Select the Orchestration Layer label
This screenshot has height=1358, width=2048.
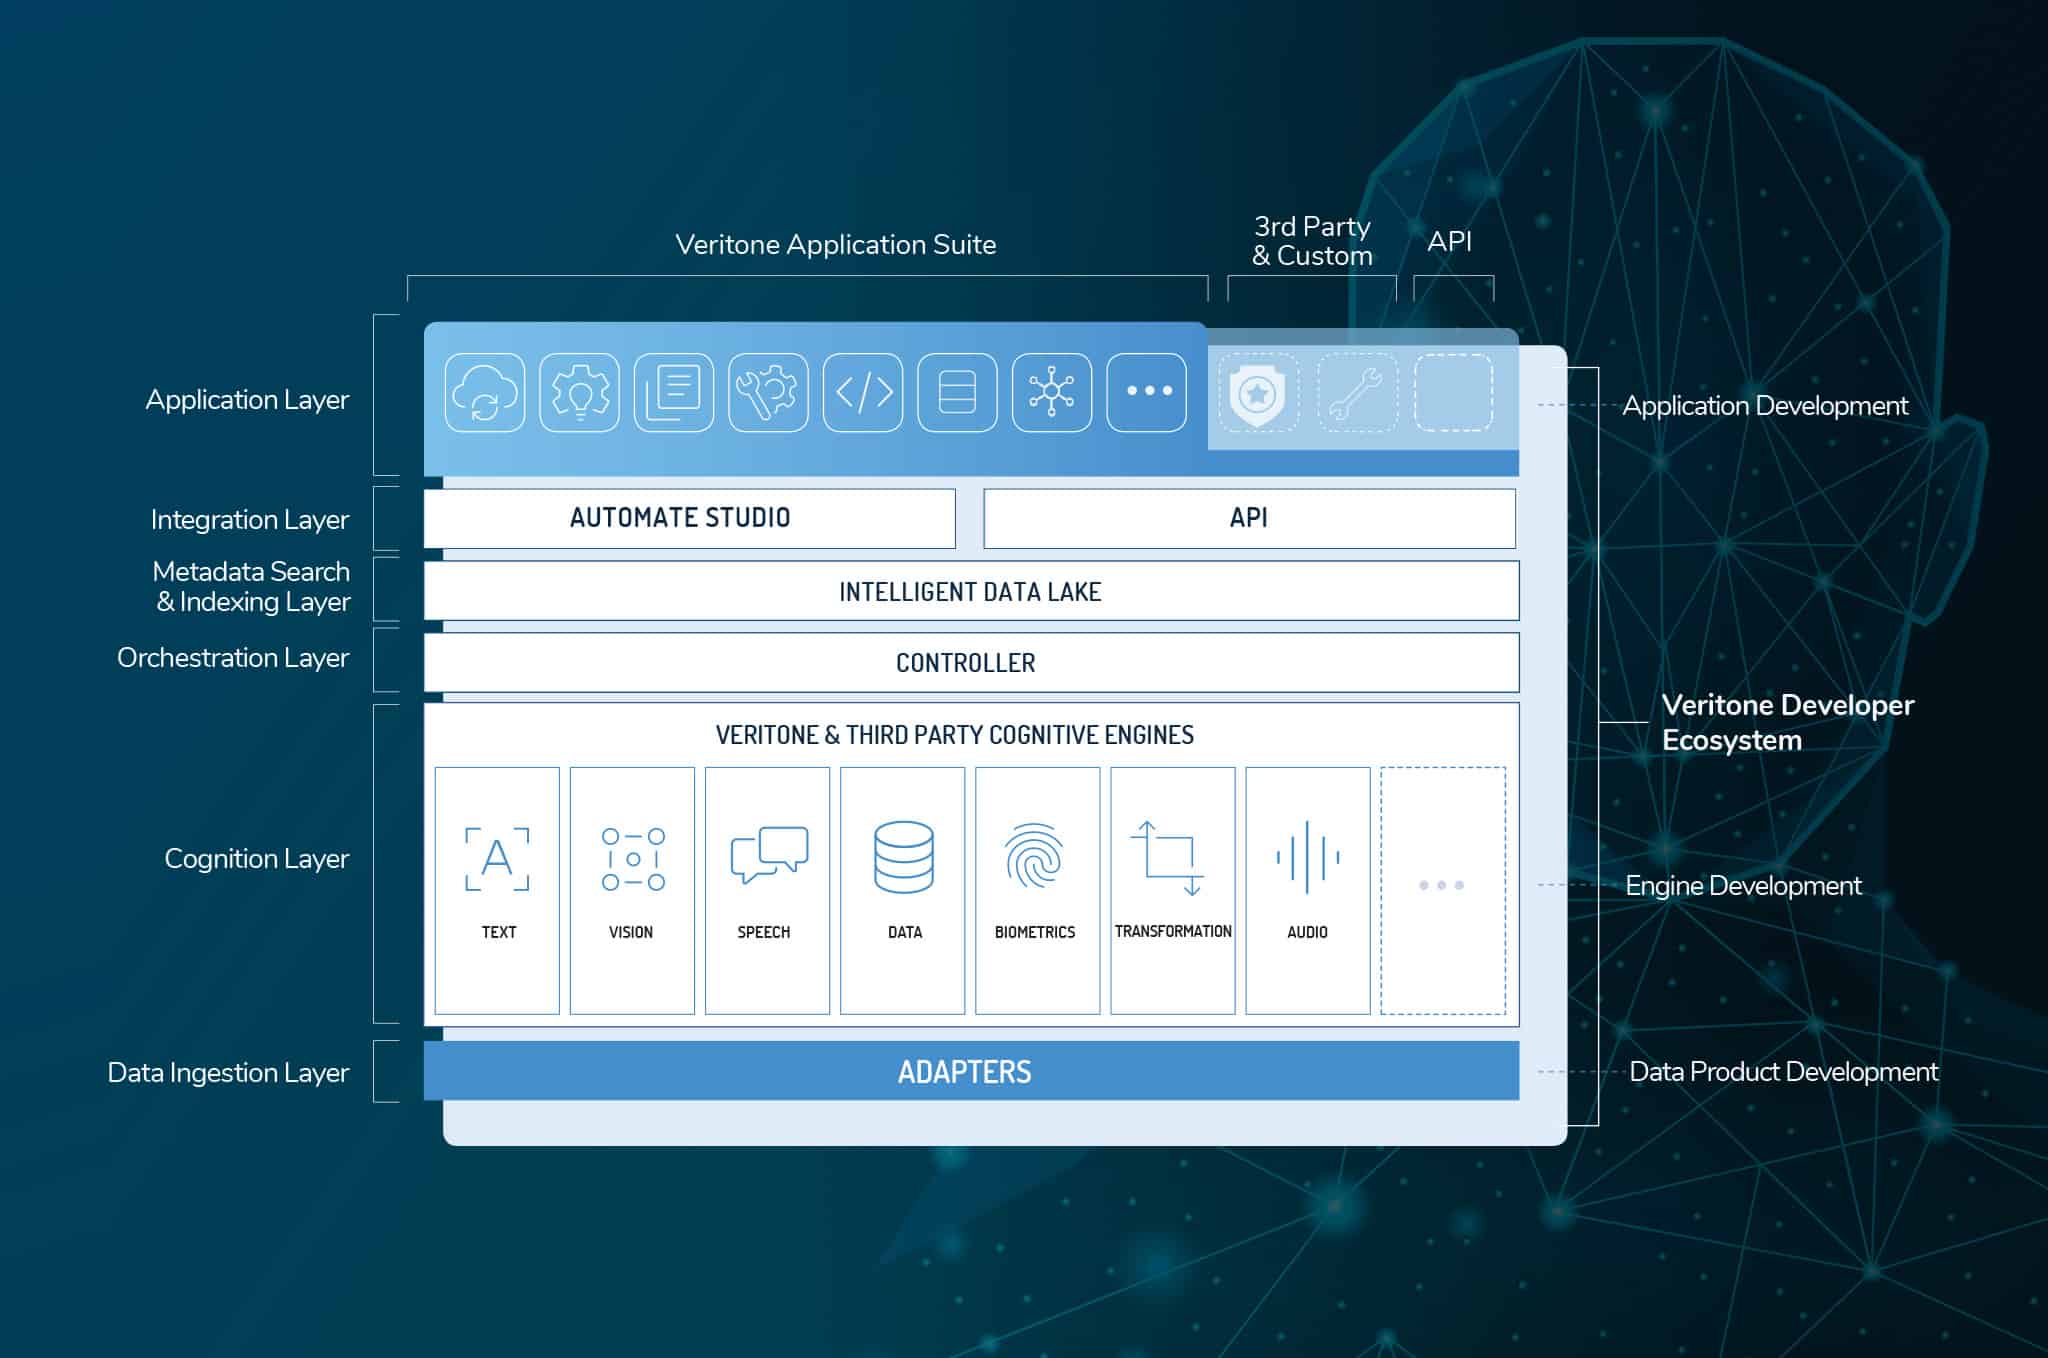[233, 658]
